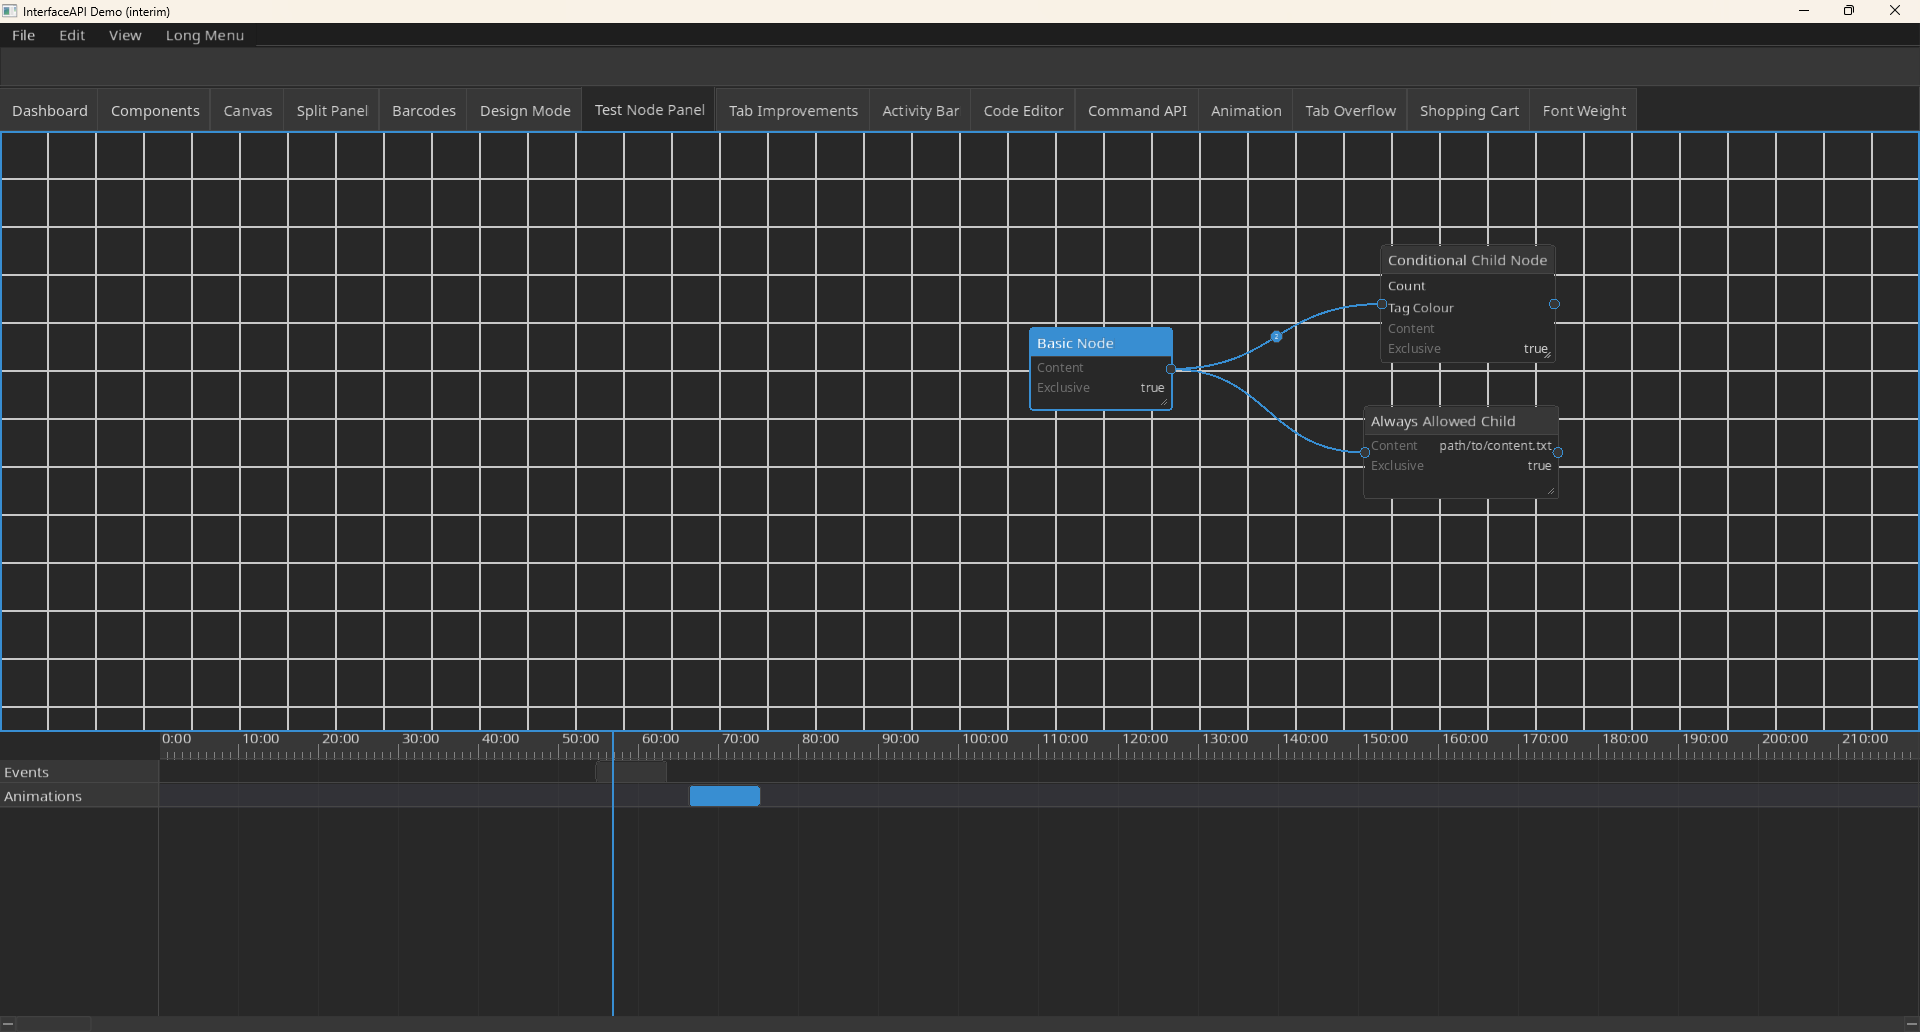The height and width of the screenshot is (1032, 1920).
Task: Toggle Exclusive true in Conditional Child Node
Action: [x=1535, y=349]
